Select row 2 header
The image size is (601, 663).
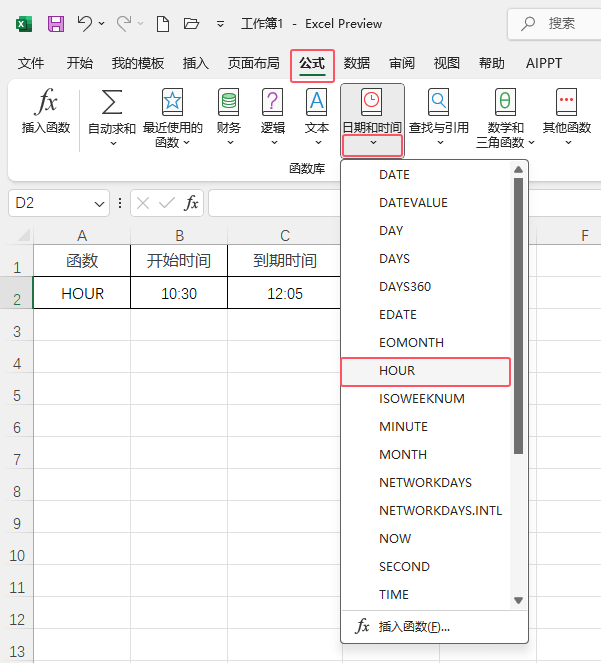16,293
